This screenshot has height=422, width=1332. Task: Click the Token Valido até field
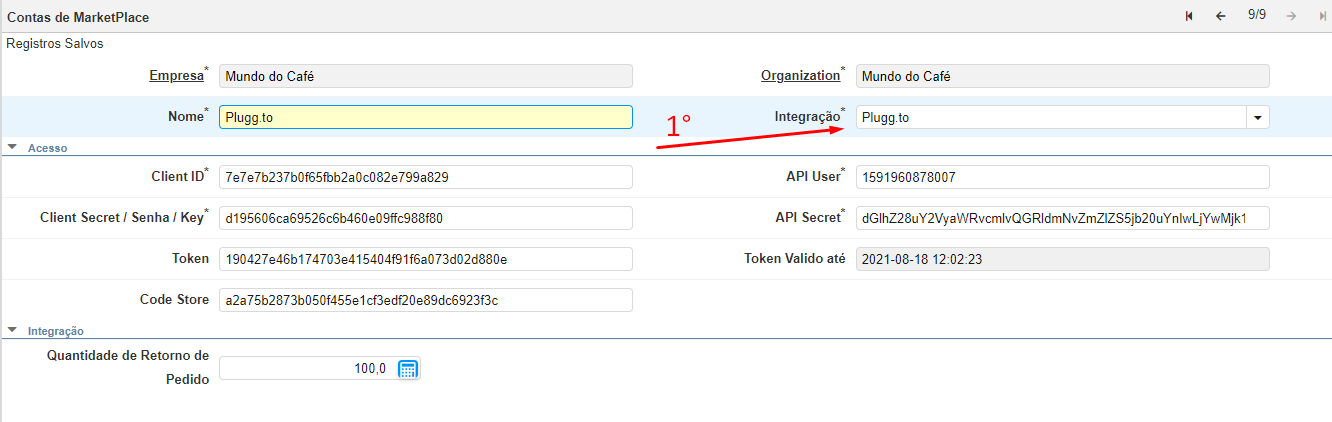[x=1062, y=259]
